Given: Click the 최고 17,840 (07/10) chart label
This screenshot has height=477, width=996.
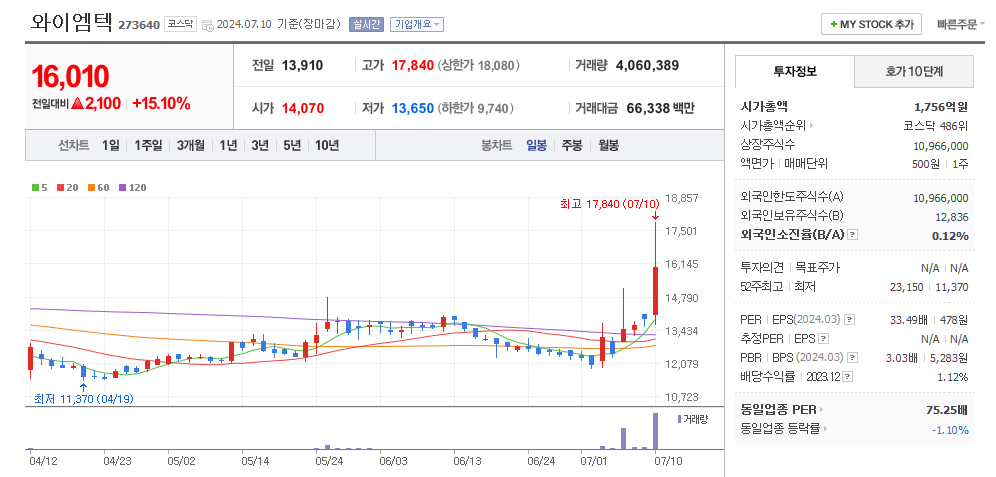Looking at the screenshot, I should pos(610,205).
